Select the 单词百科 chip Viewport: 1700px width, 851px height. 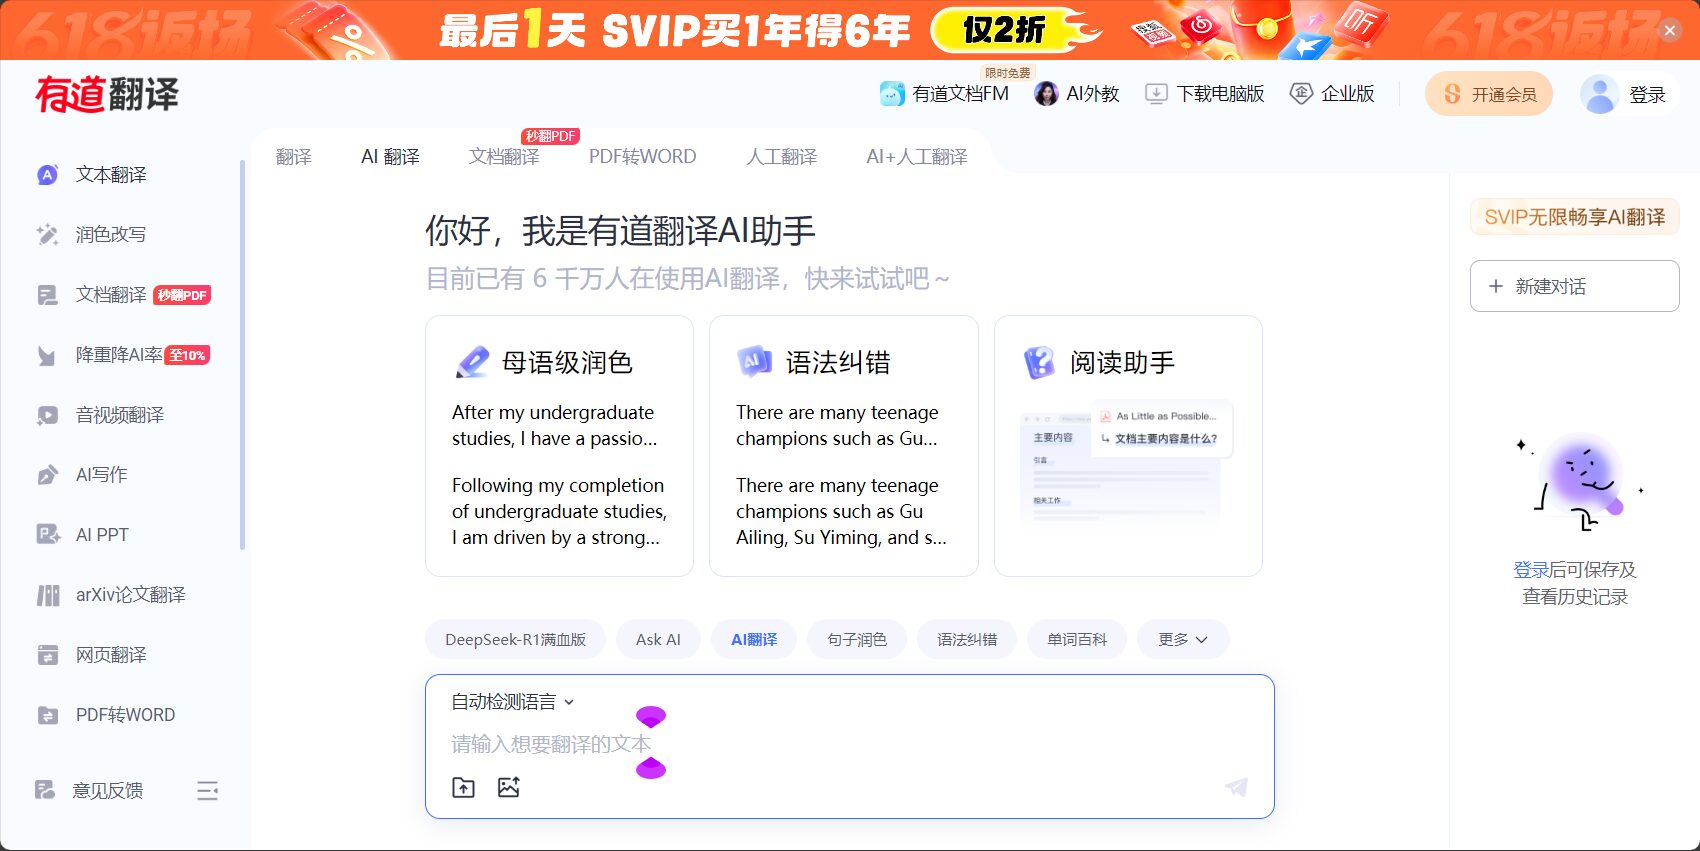click(x=1077, y=640)
